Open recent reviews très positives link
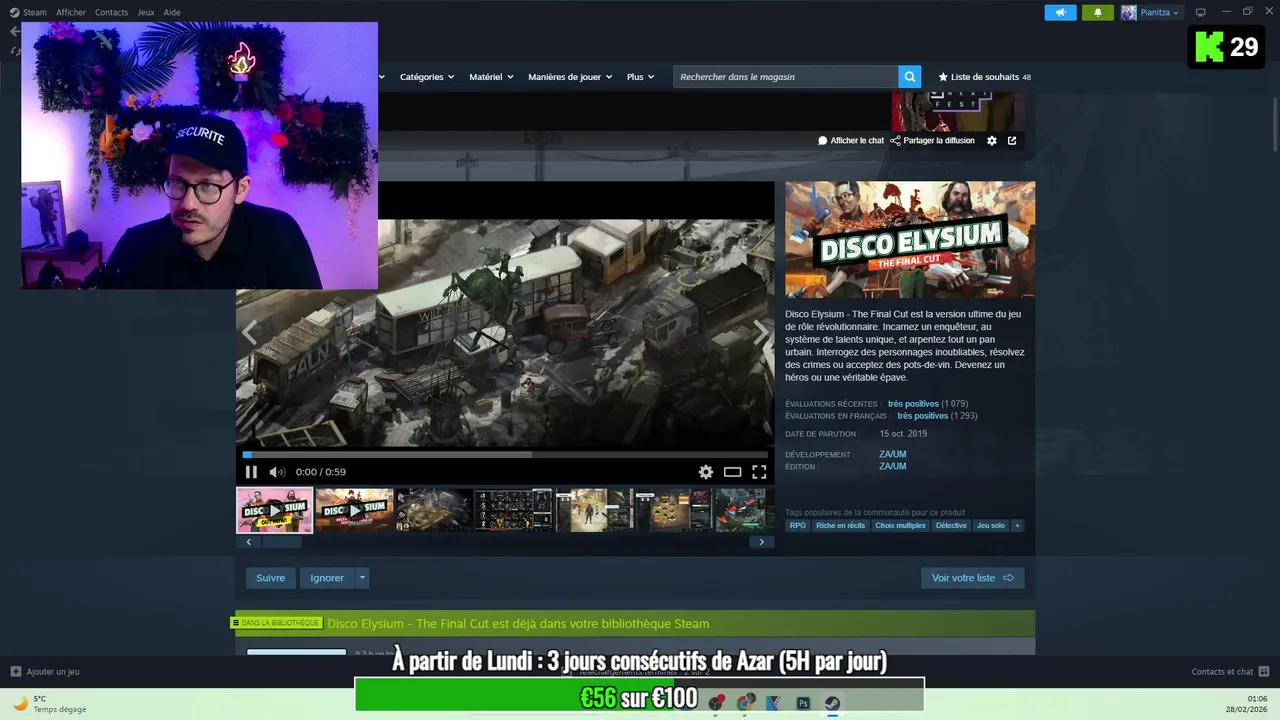This screenshot has height=720, width=1280. [913, 404]
